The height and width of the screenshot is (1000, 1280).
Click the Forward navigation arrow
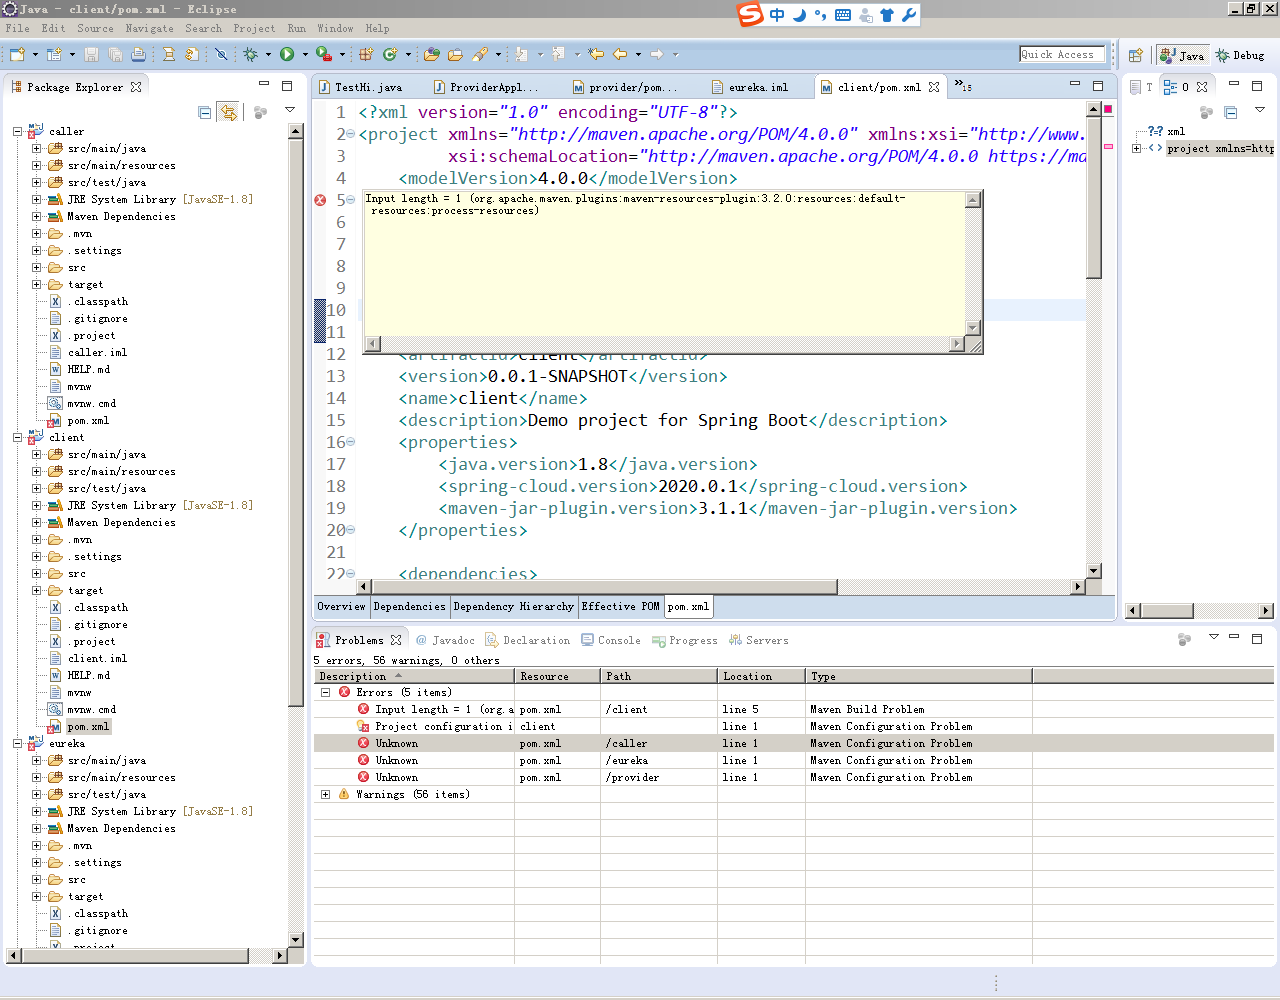coord(657,54)
